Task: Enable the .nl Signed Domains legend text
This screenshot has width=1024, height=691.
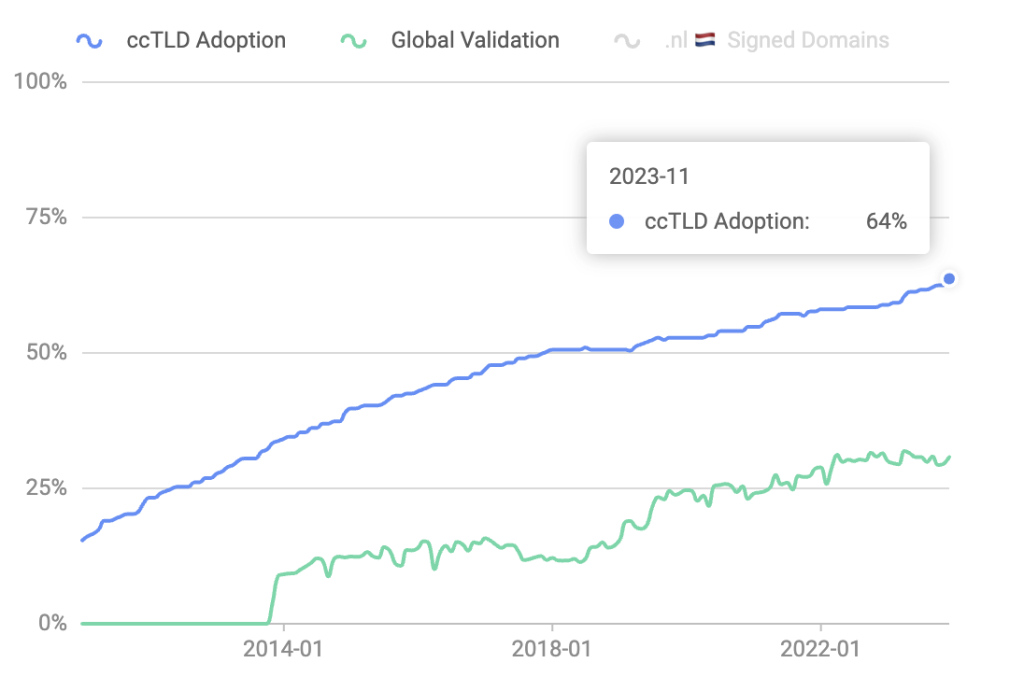Action: click(808, 41)
